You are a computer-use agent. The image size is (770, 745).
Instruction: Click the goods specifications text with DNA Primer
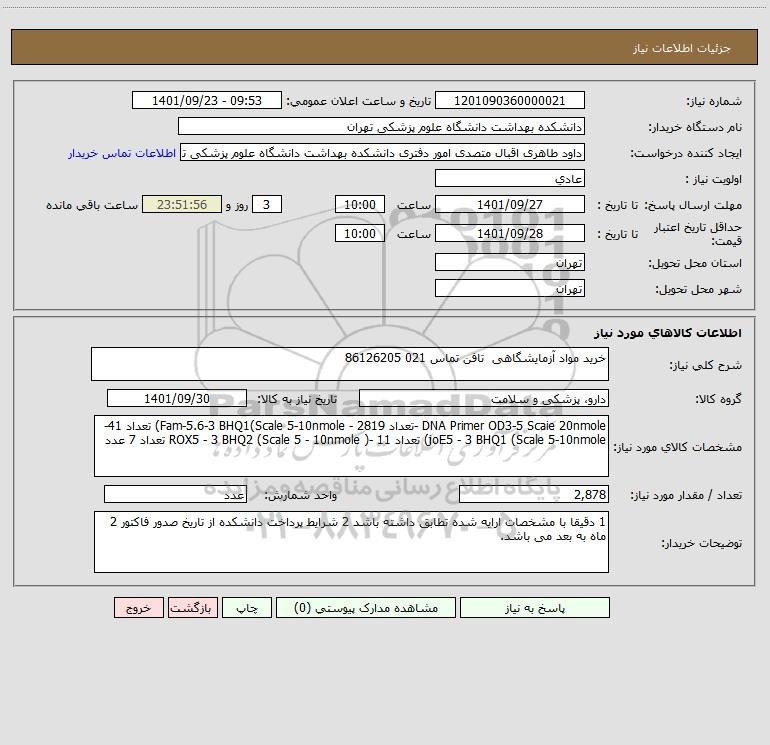click(x=351, y=446)
